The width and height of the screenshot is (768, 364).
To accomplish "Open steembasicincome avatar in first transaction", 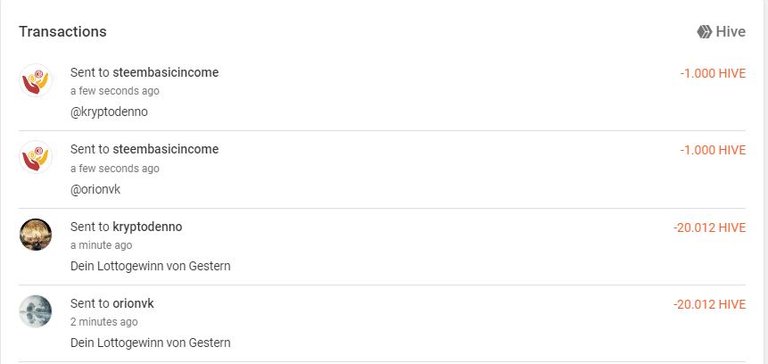I will [36, 80].
